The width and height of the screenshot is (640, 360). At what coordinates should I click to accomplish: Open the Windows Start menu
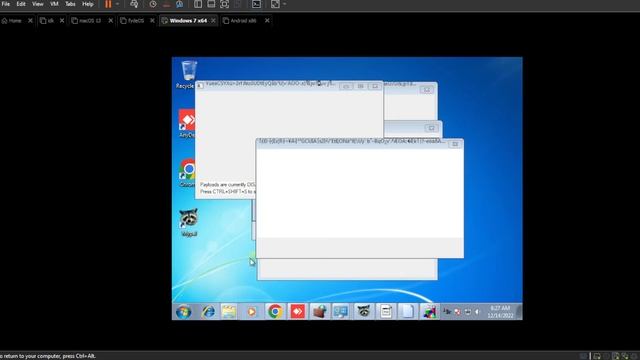(184, 312)
